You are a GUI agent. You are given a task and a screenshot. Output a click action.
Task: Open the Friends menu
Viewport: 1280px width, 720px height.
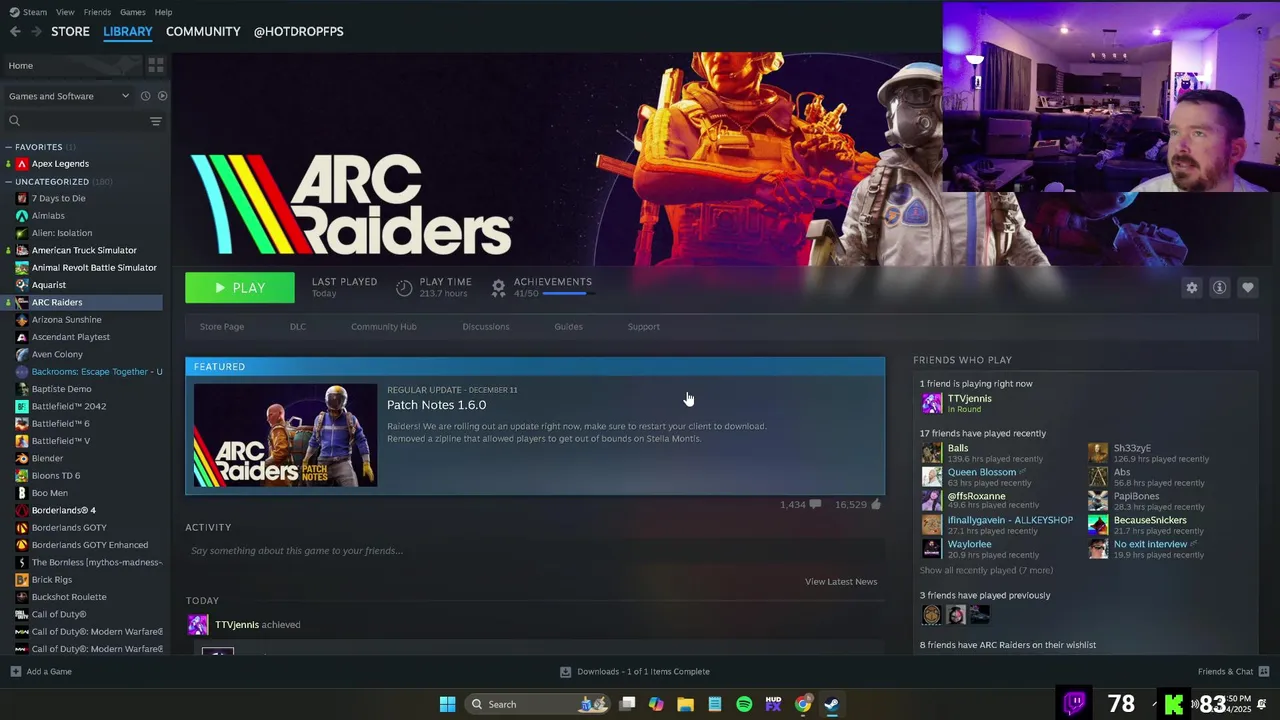click(x=97, y=12)
